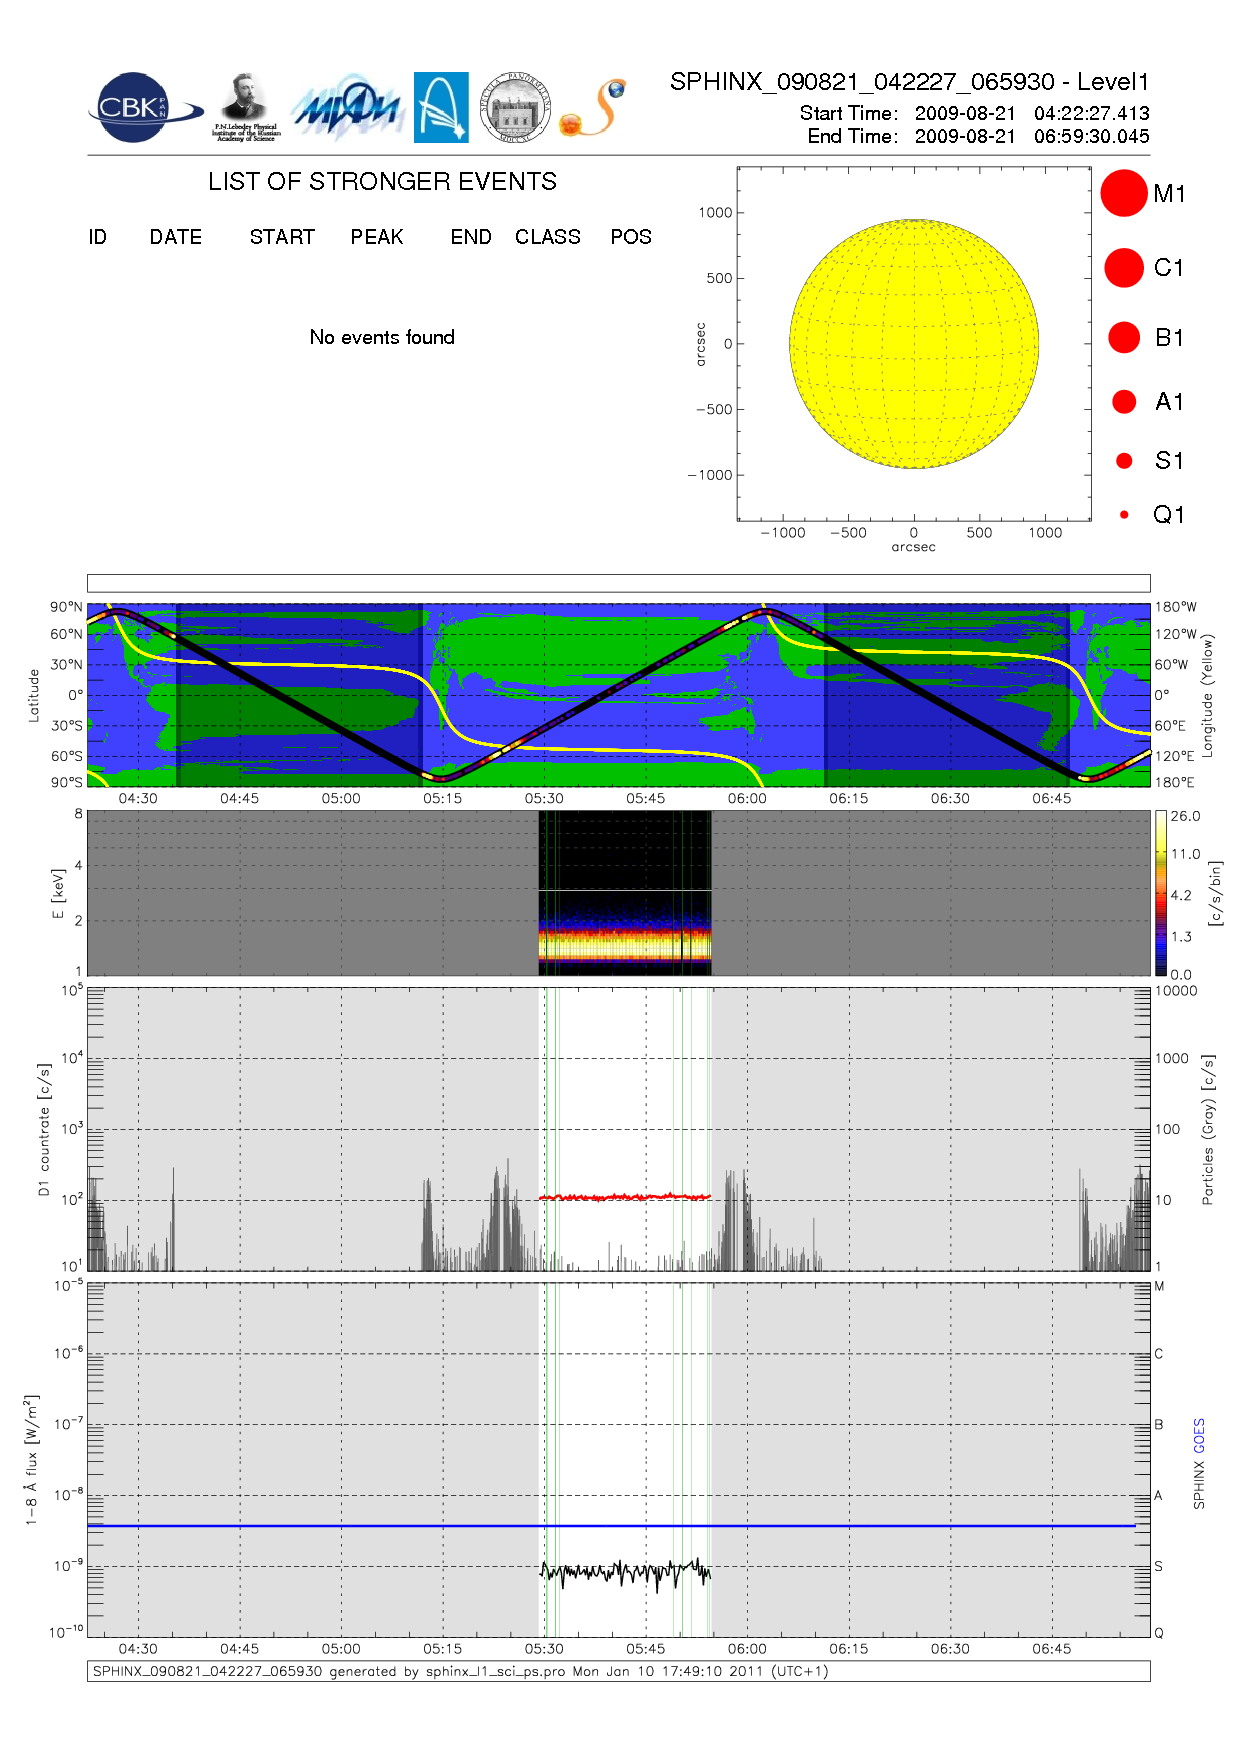Click the "No events found" text

pos(382,337)
